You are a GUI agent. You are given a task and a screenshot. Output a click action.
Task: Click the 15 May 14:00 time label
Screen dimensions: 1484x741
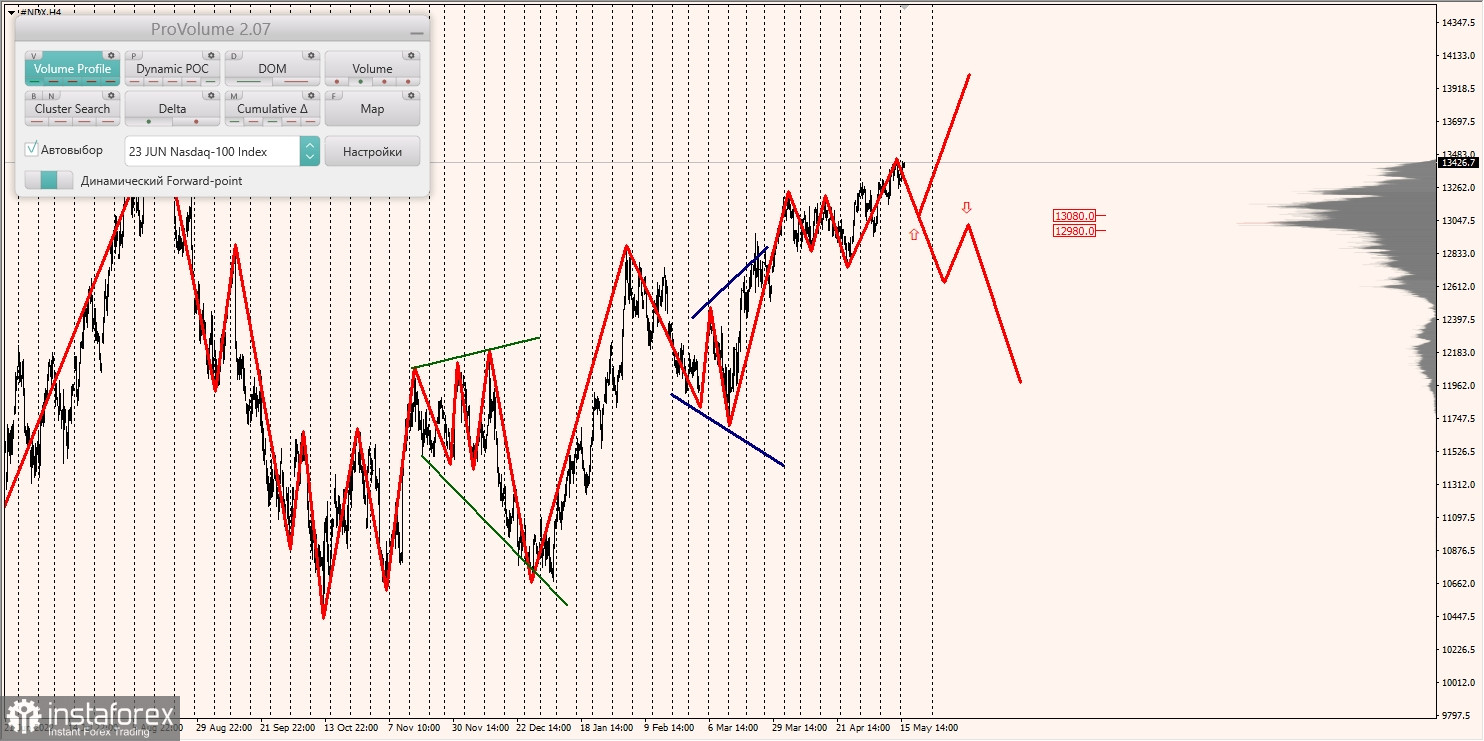pos(929,728)
